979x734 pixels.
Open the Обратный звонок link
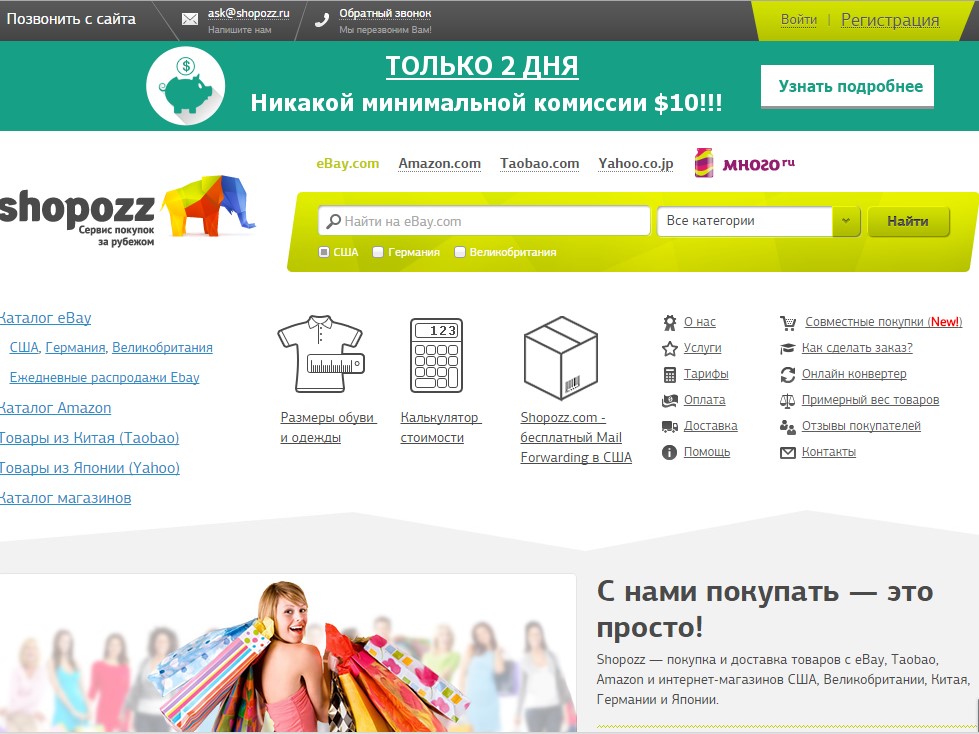click(385, 13)
